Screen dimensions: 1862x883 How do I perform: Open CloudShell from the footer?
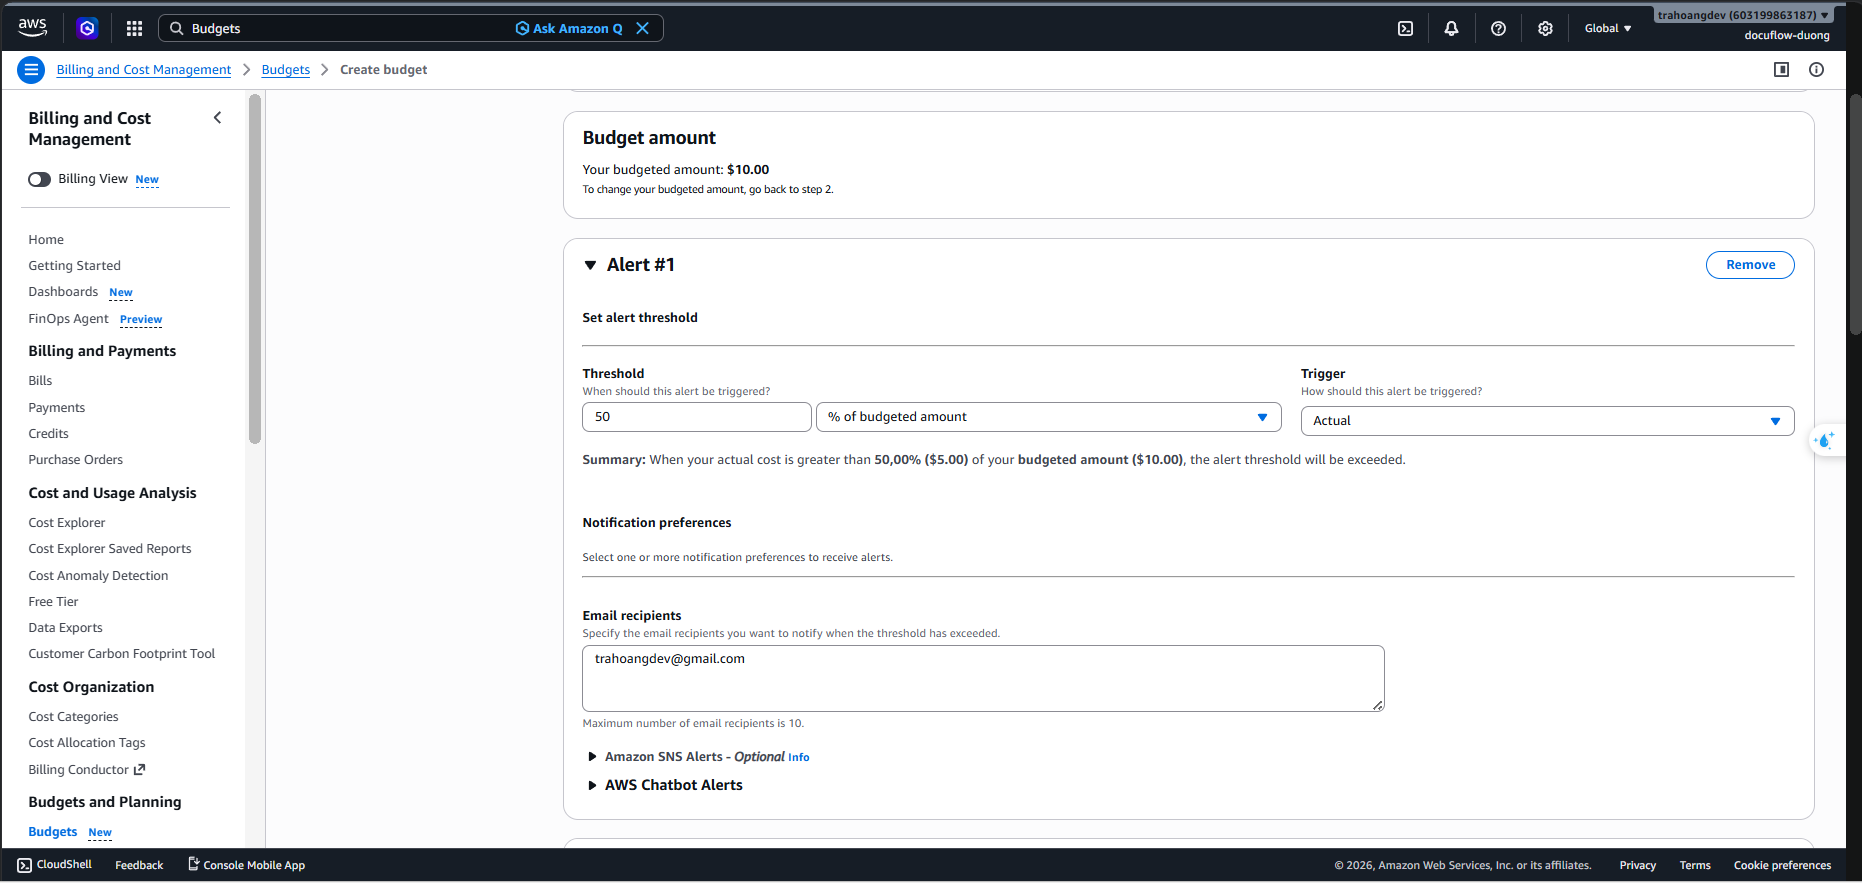[55, 865]
